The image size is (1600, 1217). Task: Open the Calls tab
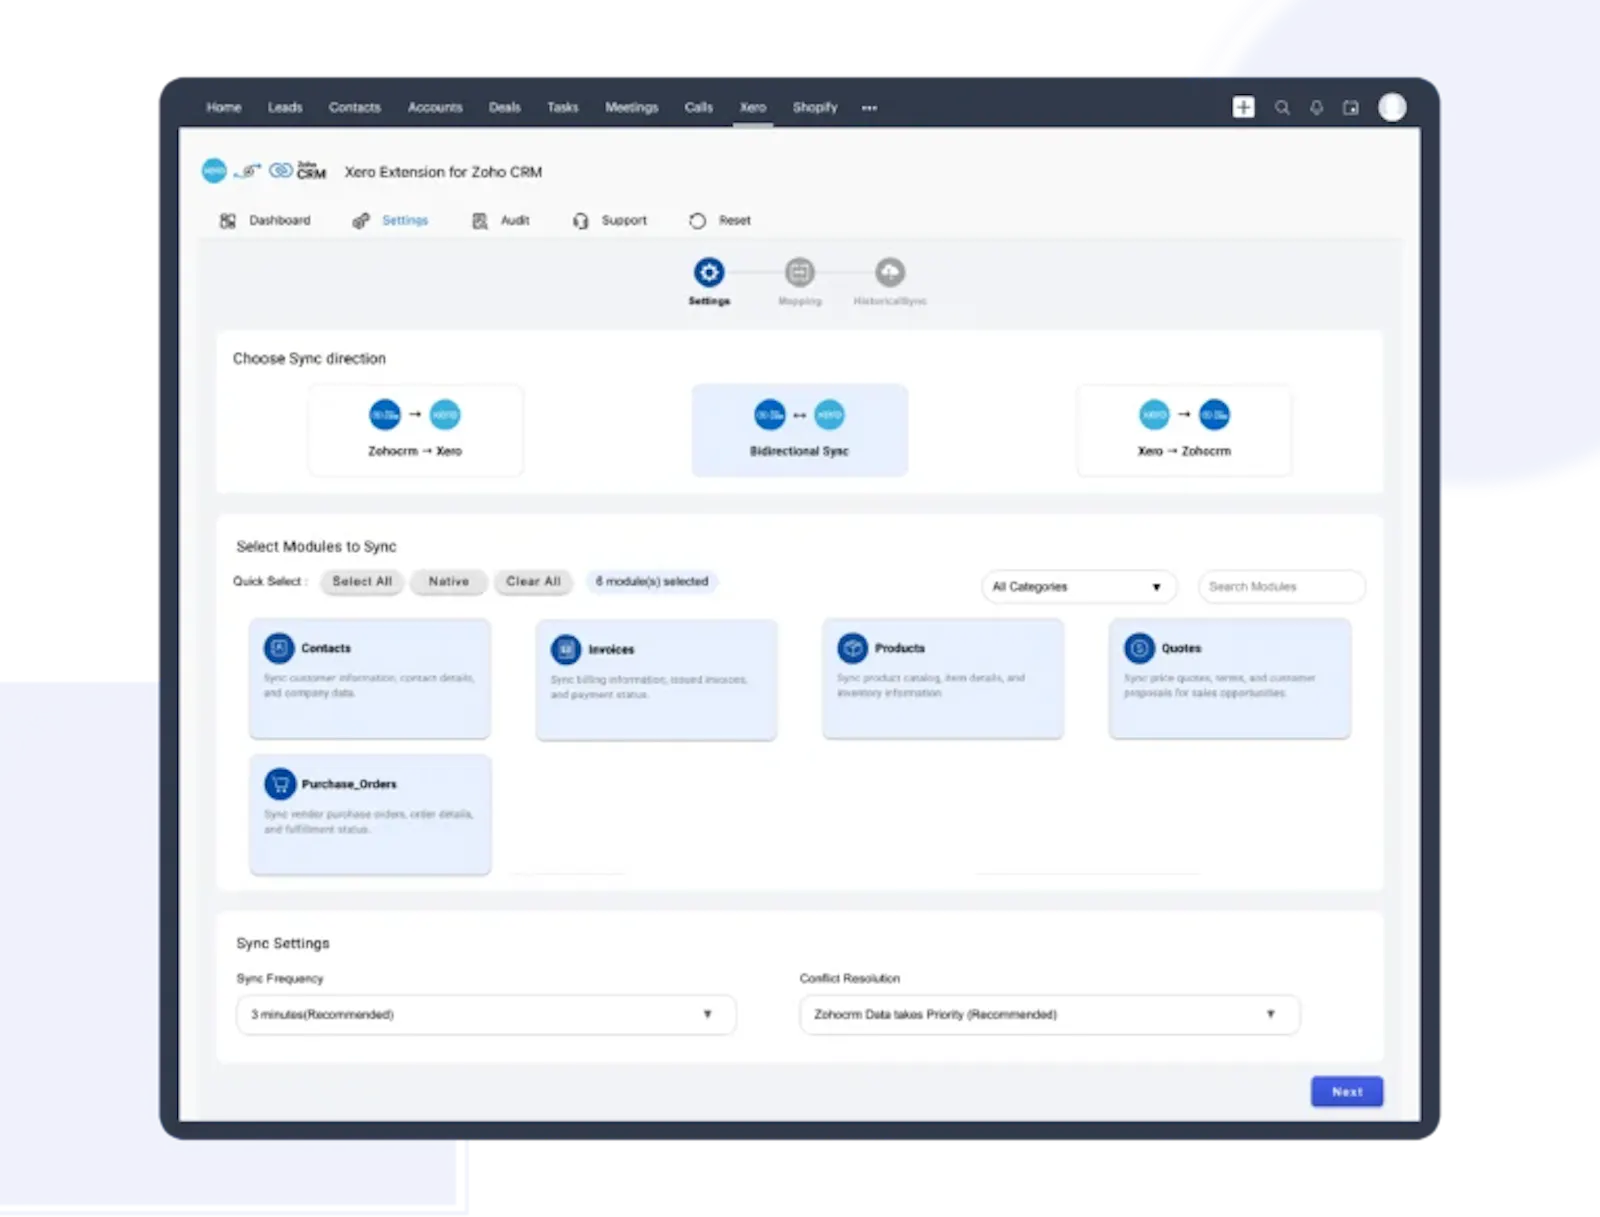pos(699,107)
